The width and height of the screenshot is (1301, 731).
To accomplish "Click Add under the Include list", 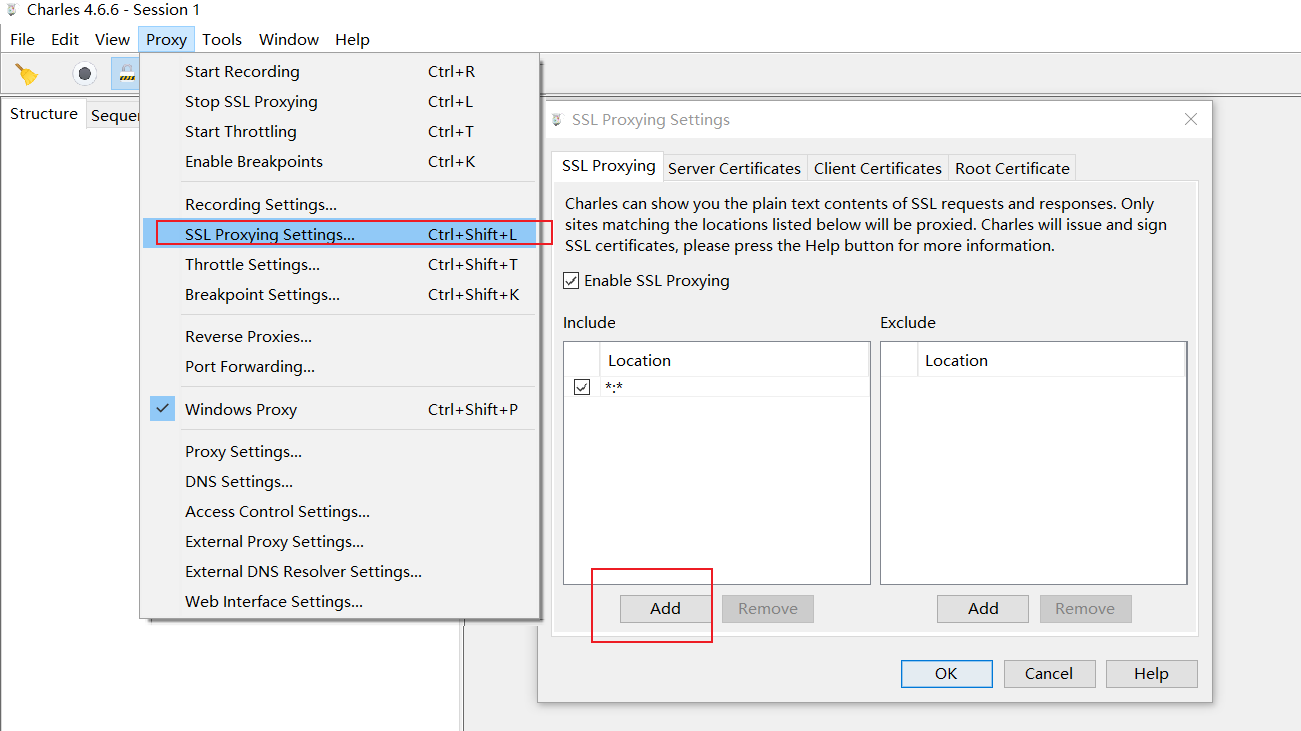I will [x=665, y=609].
